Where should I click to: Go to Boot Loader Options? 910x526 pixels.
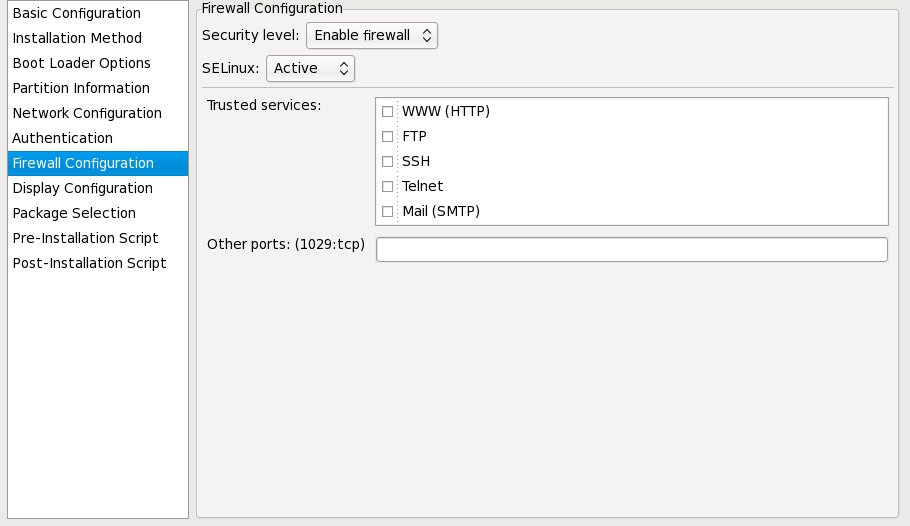tap(81, 63)
